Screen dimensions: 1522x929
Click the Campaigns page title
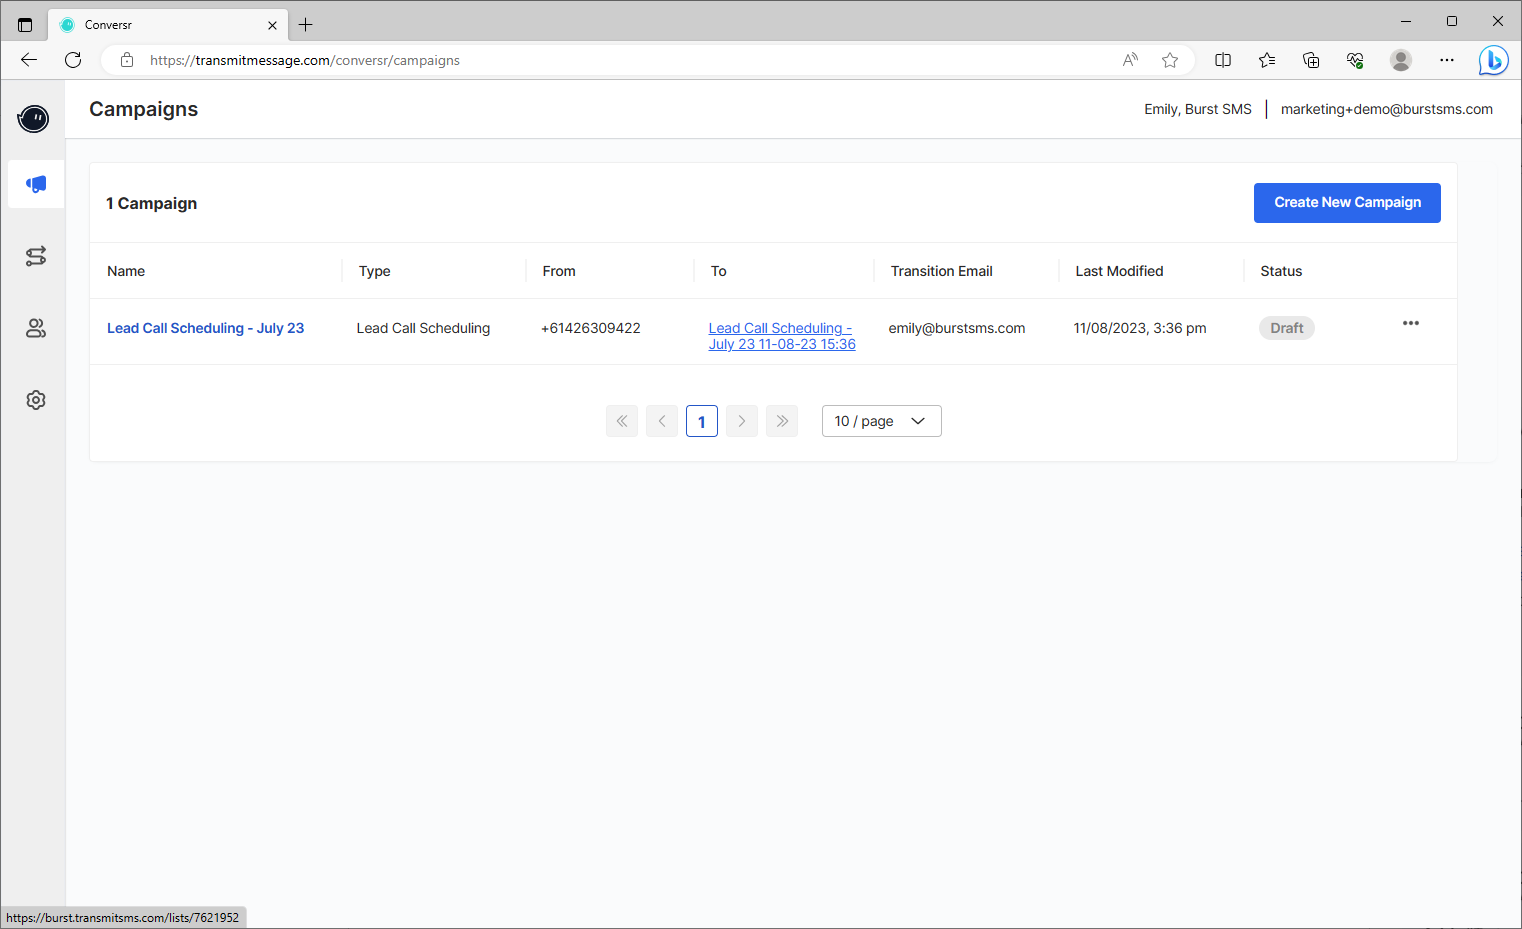point(144,109)
